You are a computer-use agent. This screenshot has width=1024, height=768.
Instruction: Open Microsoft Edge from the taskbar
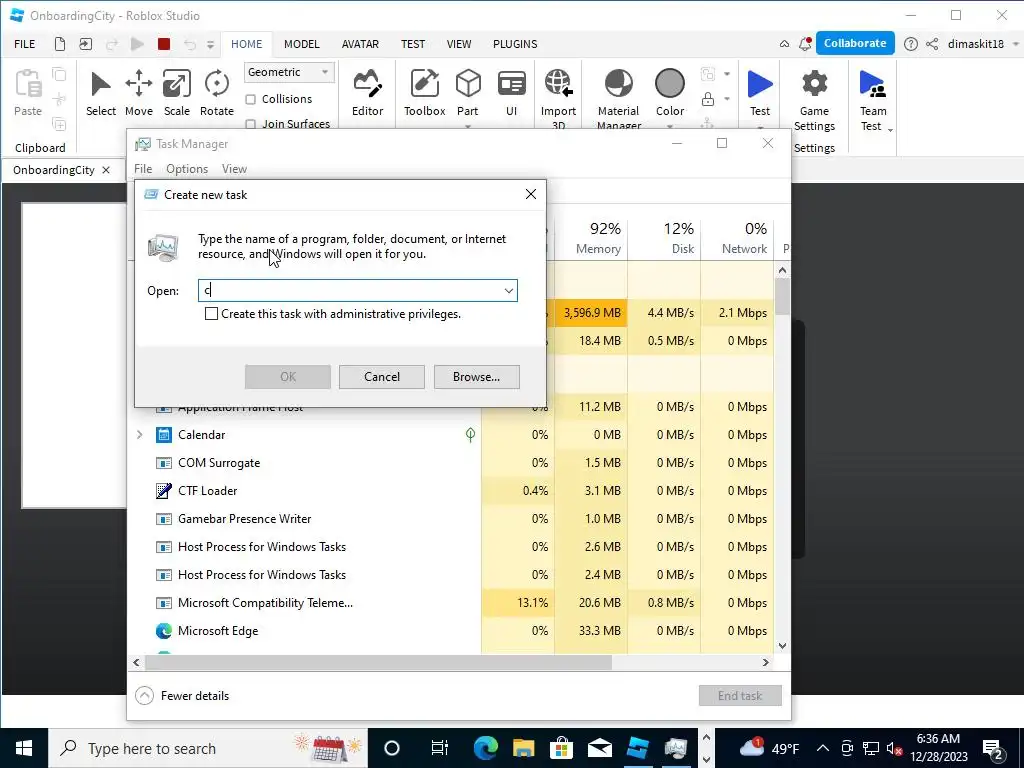tap(485, 748)
